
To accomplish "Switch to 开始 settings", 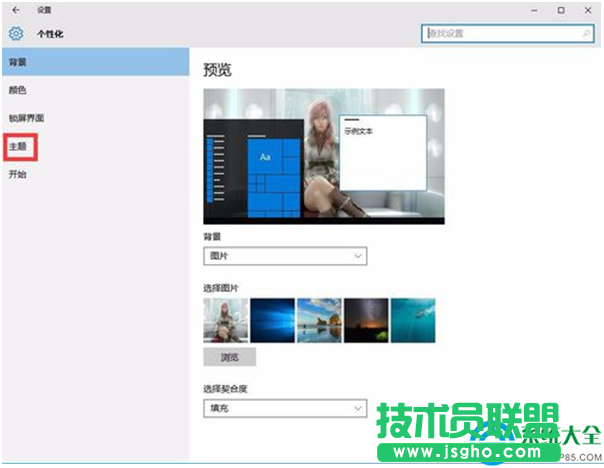I will [19, 174].
